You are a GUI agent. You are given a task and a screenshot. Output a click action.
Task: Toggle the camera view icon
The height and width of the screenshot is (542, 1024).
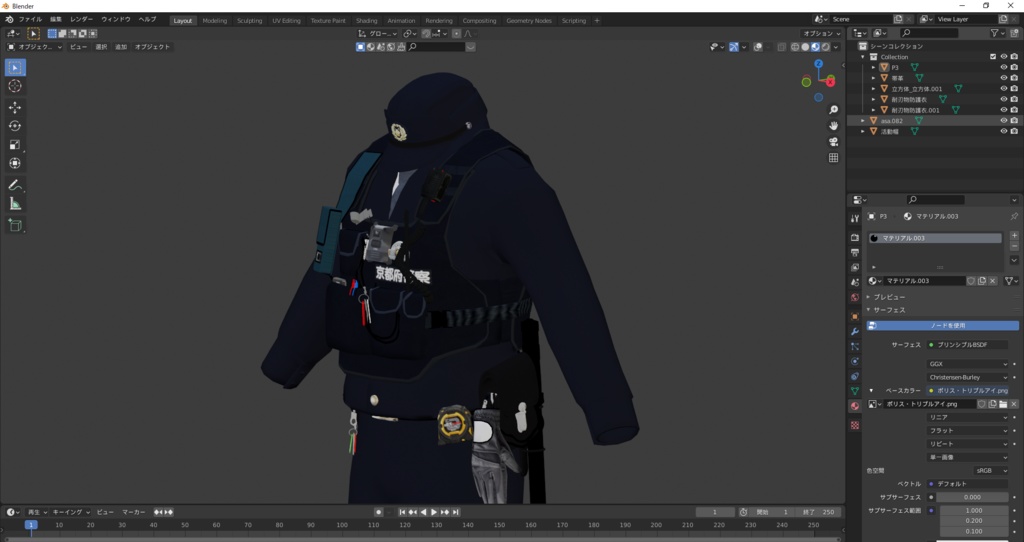833,142
